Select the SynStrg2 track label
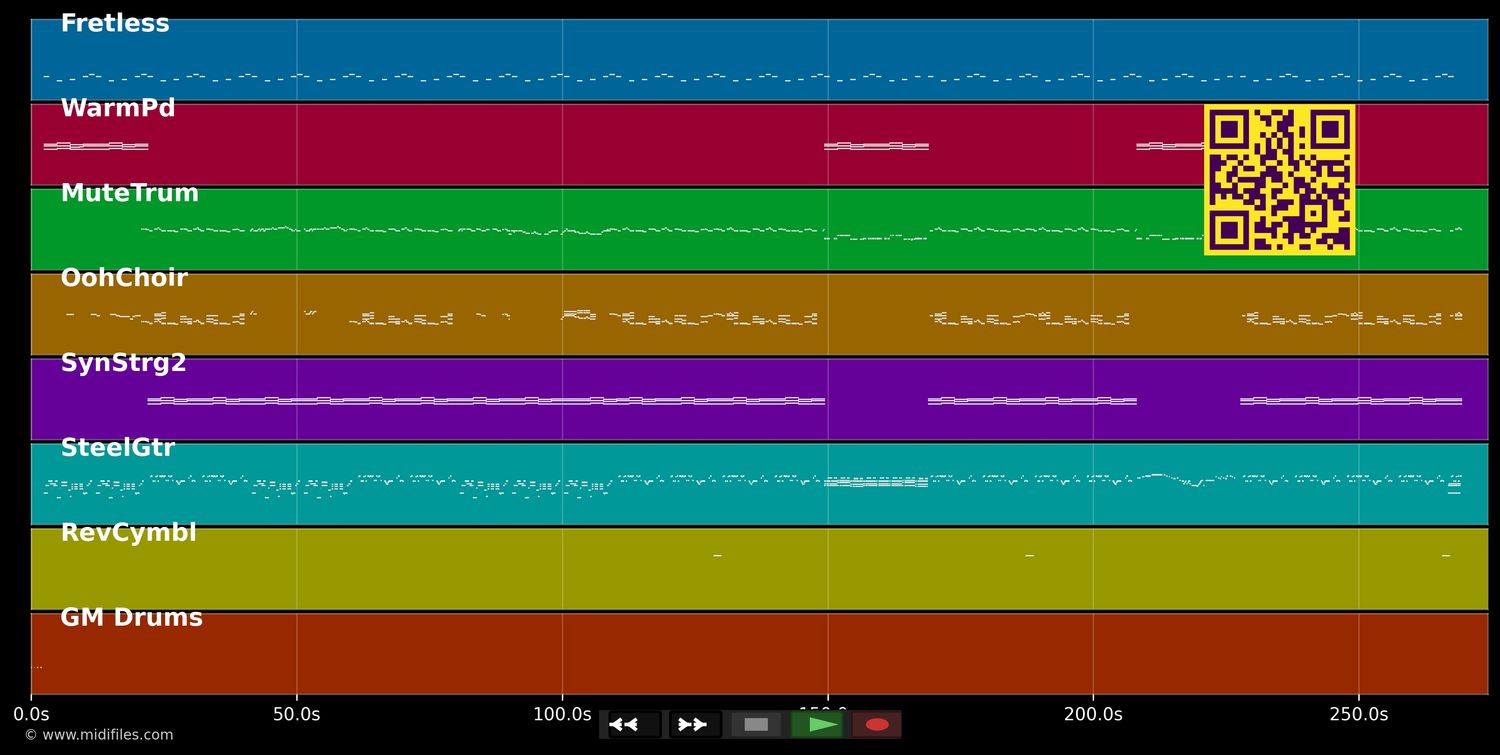Image resolution: width=1500 pixels, height=755 pixels. pos(124,364)
